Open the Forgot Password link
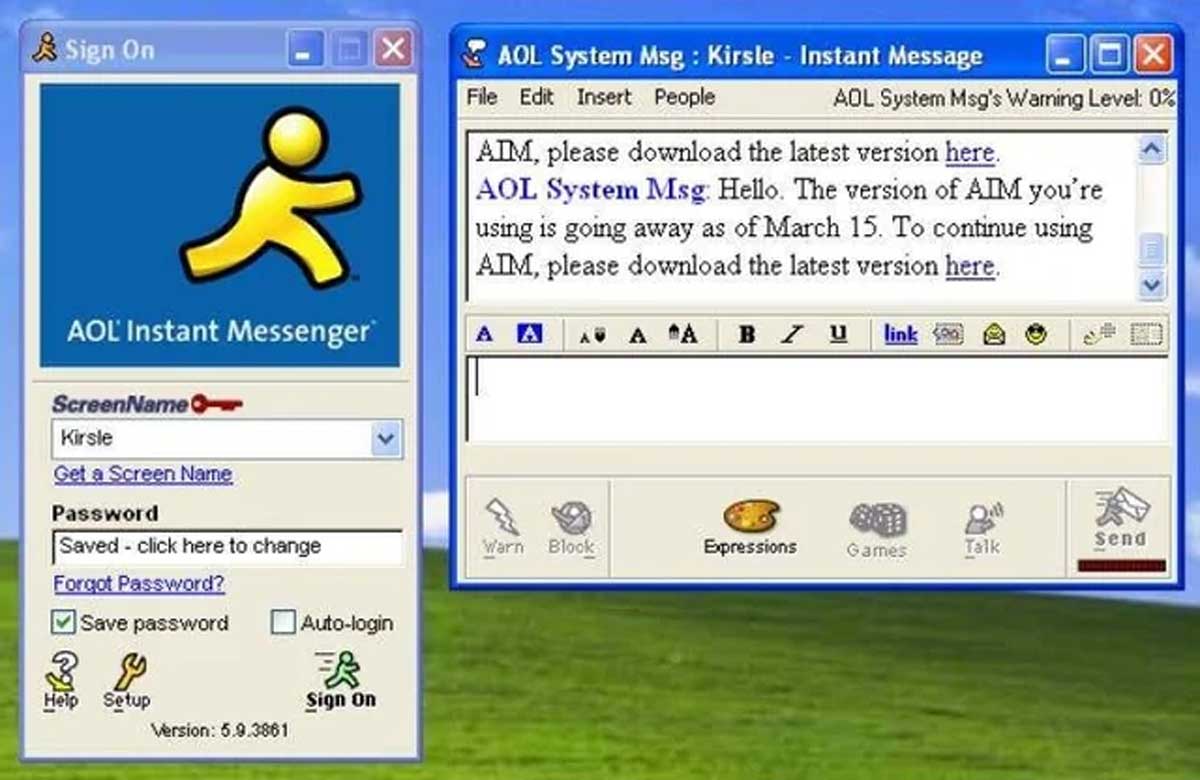The width and height of the screenshot is (1200, 780). pyautogui.click(x=139, y=584)
